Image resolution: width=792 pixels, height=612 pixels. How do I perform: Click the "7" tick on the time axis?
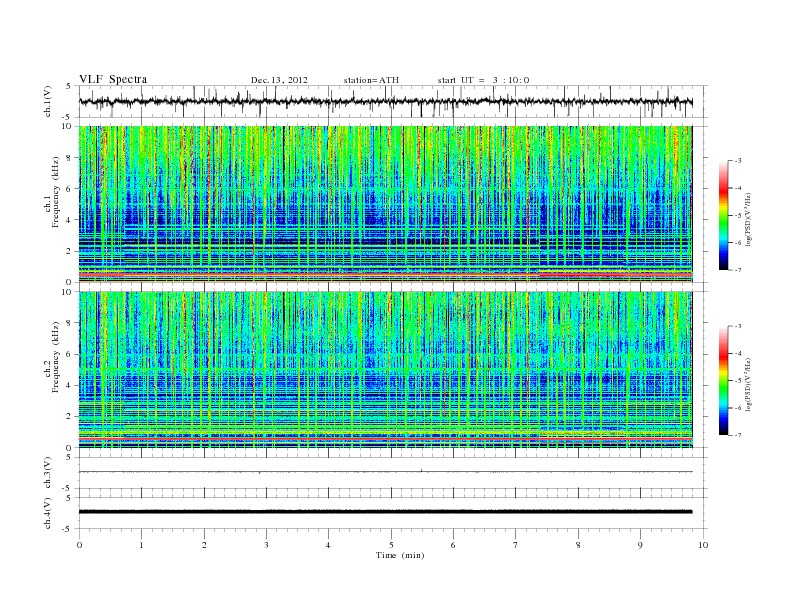pos(516,545)
